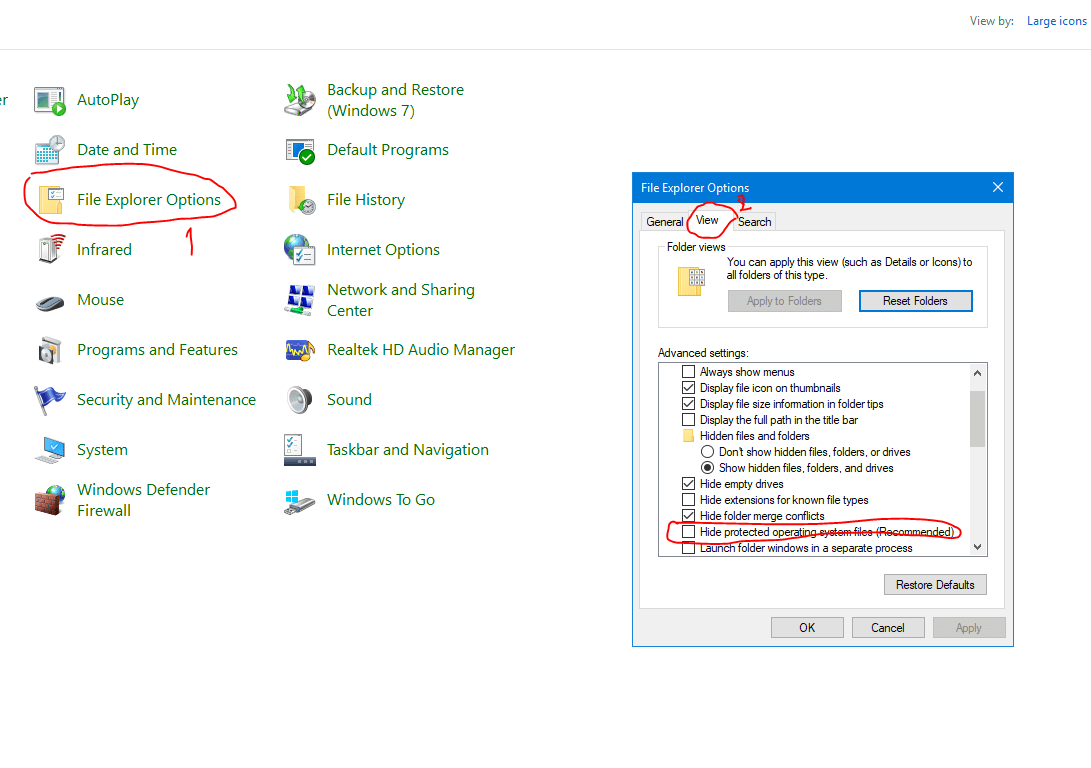Click Cancel in File Explorer Options
This screenshot has height=768, width=1091.
coord(888,627)
